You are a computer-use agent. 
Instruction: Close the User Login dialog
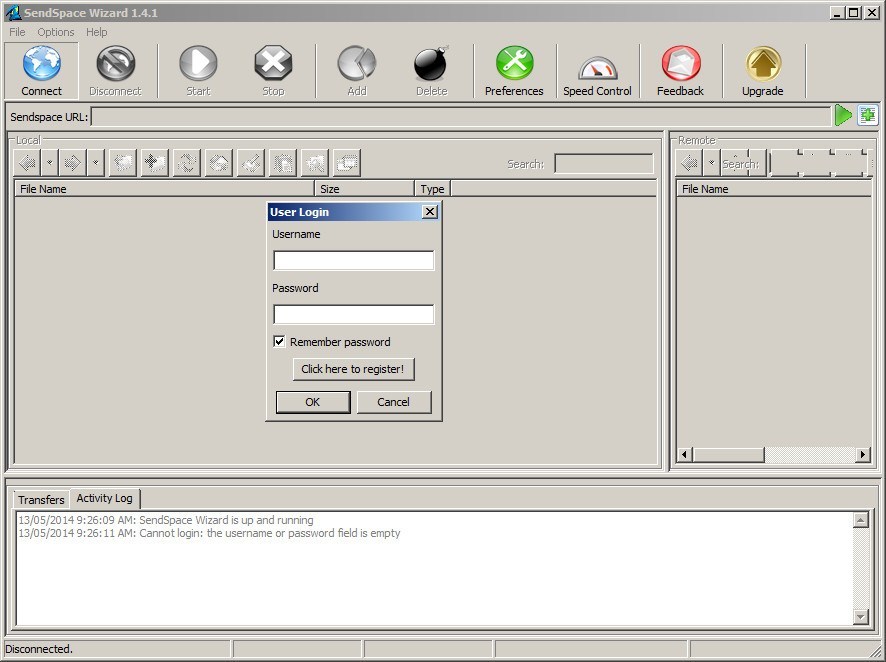point(430,212)
